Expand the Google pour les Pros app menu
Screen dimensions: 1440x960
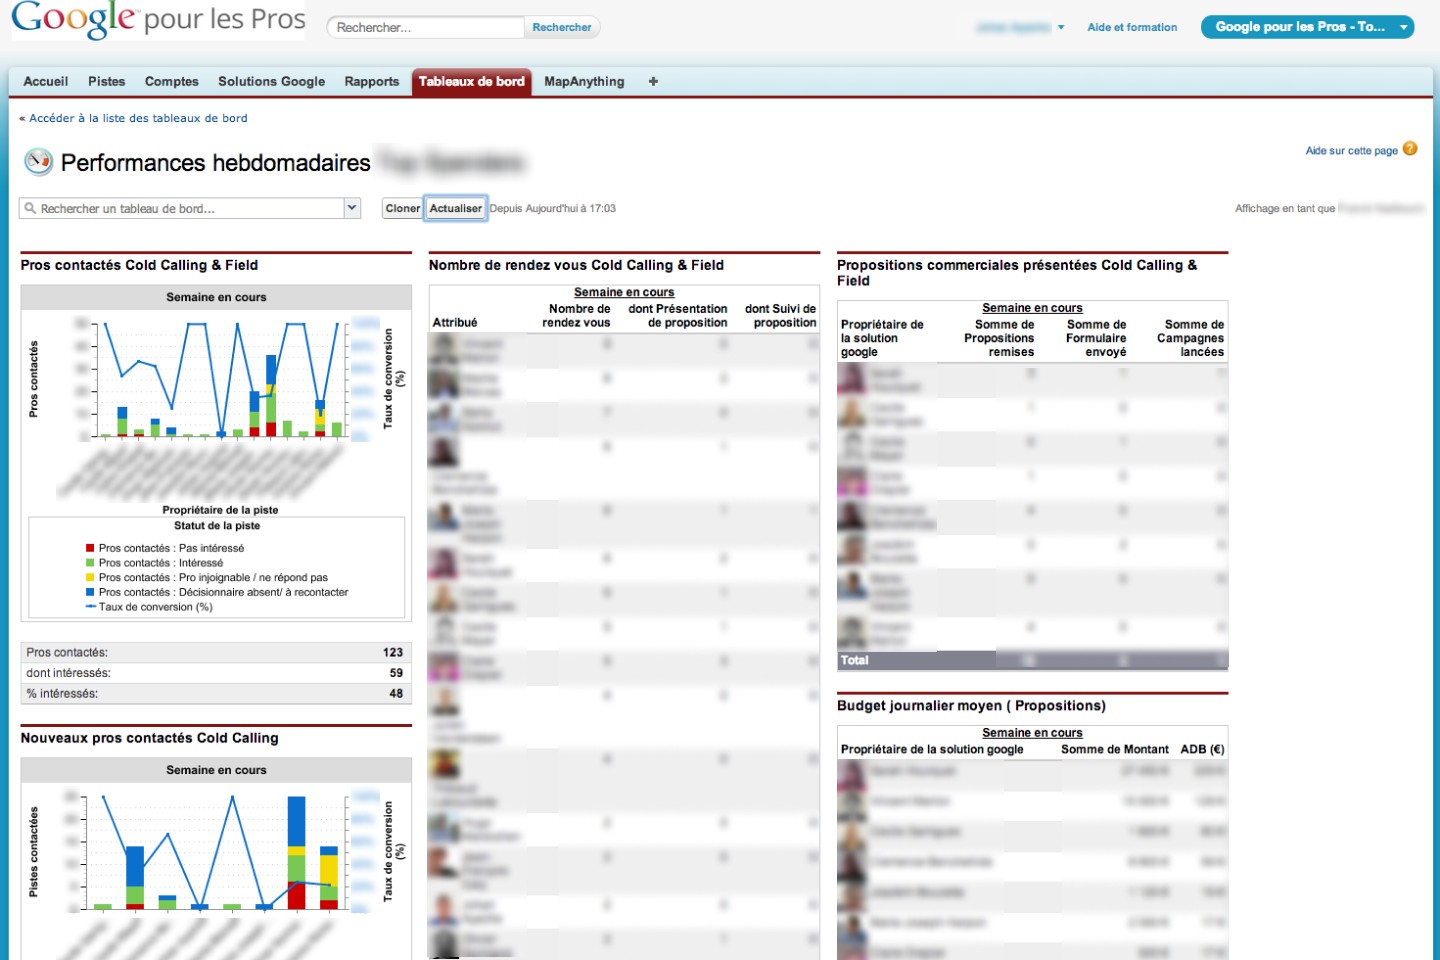pos(1308,27)
